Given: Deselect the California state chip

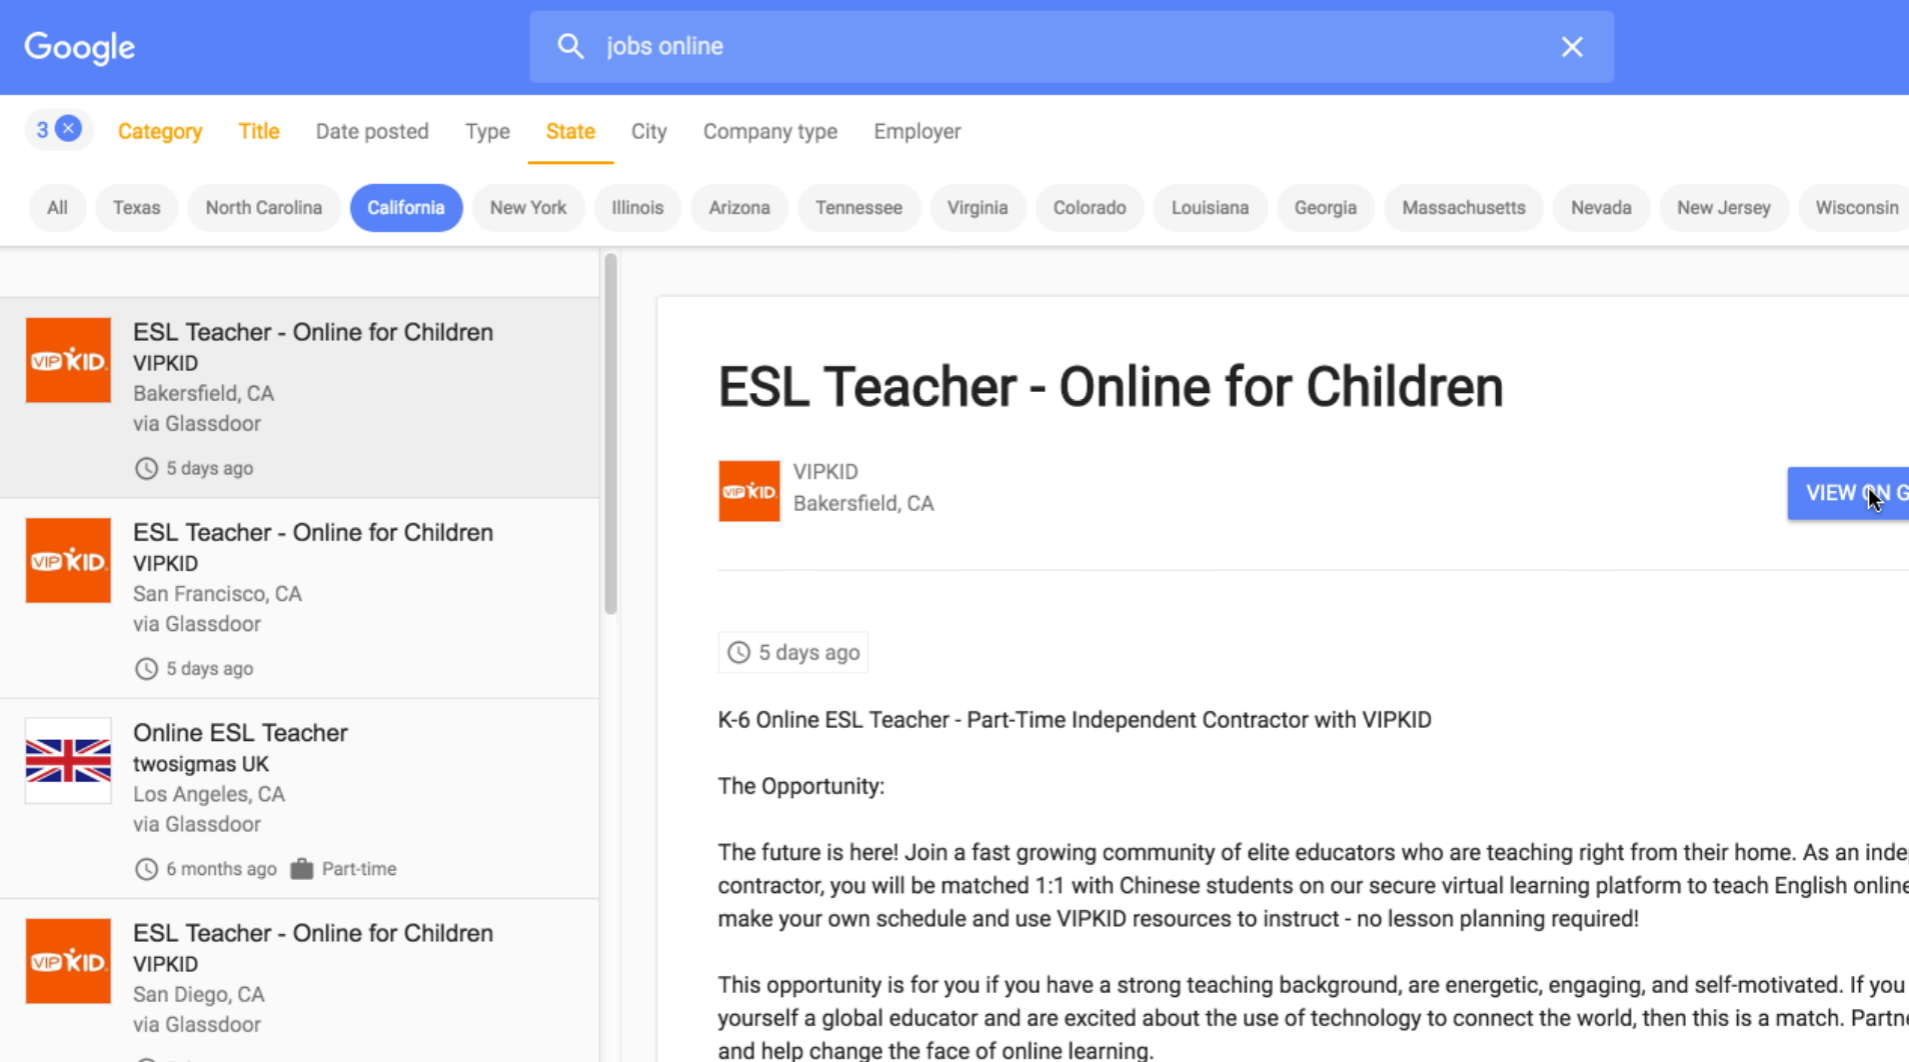Looking at the screenshot, I should click(405, 208).
